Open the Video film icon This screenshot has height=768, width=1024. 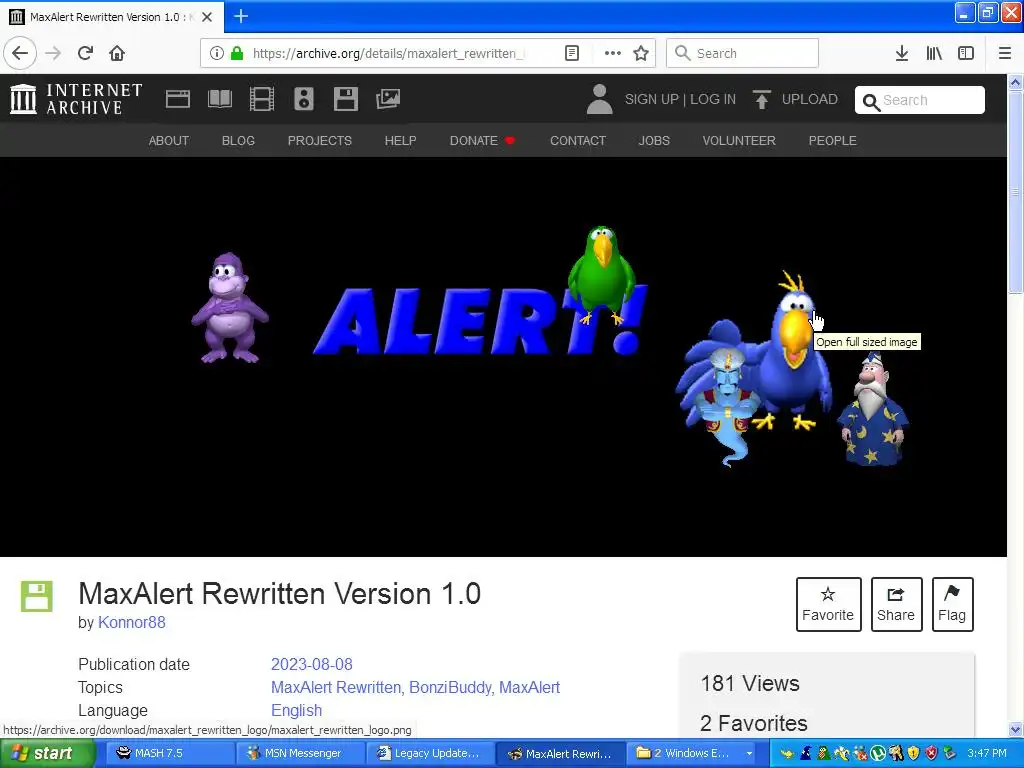[262, 99]
